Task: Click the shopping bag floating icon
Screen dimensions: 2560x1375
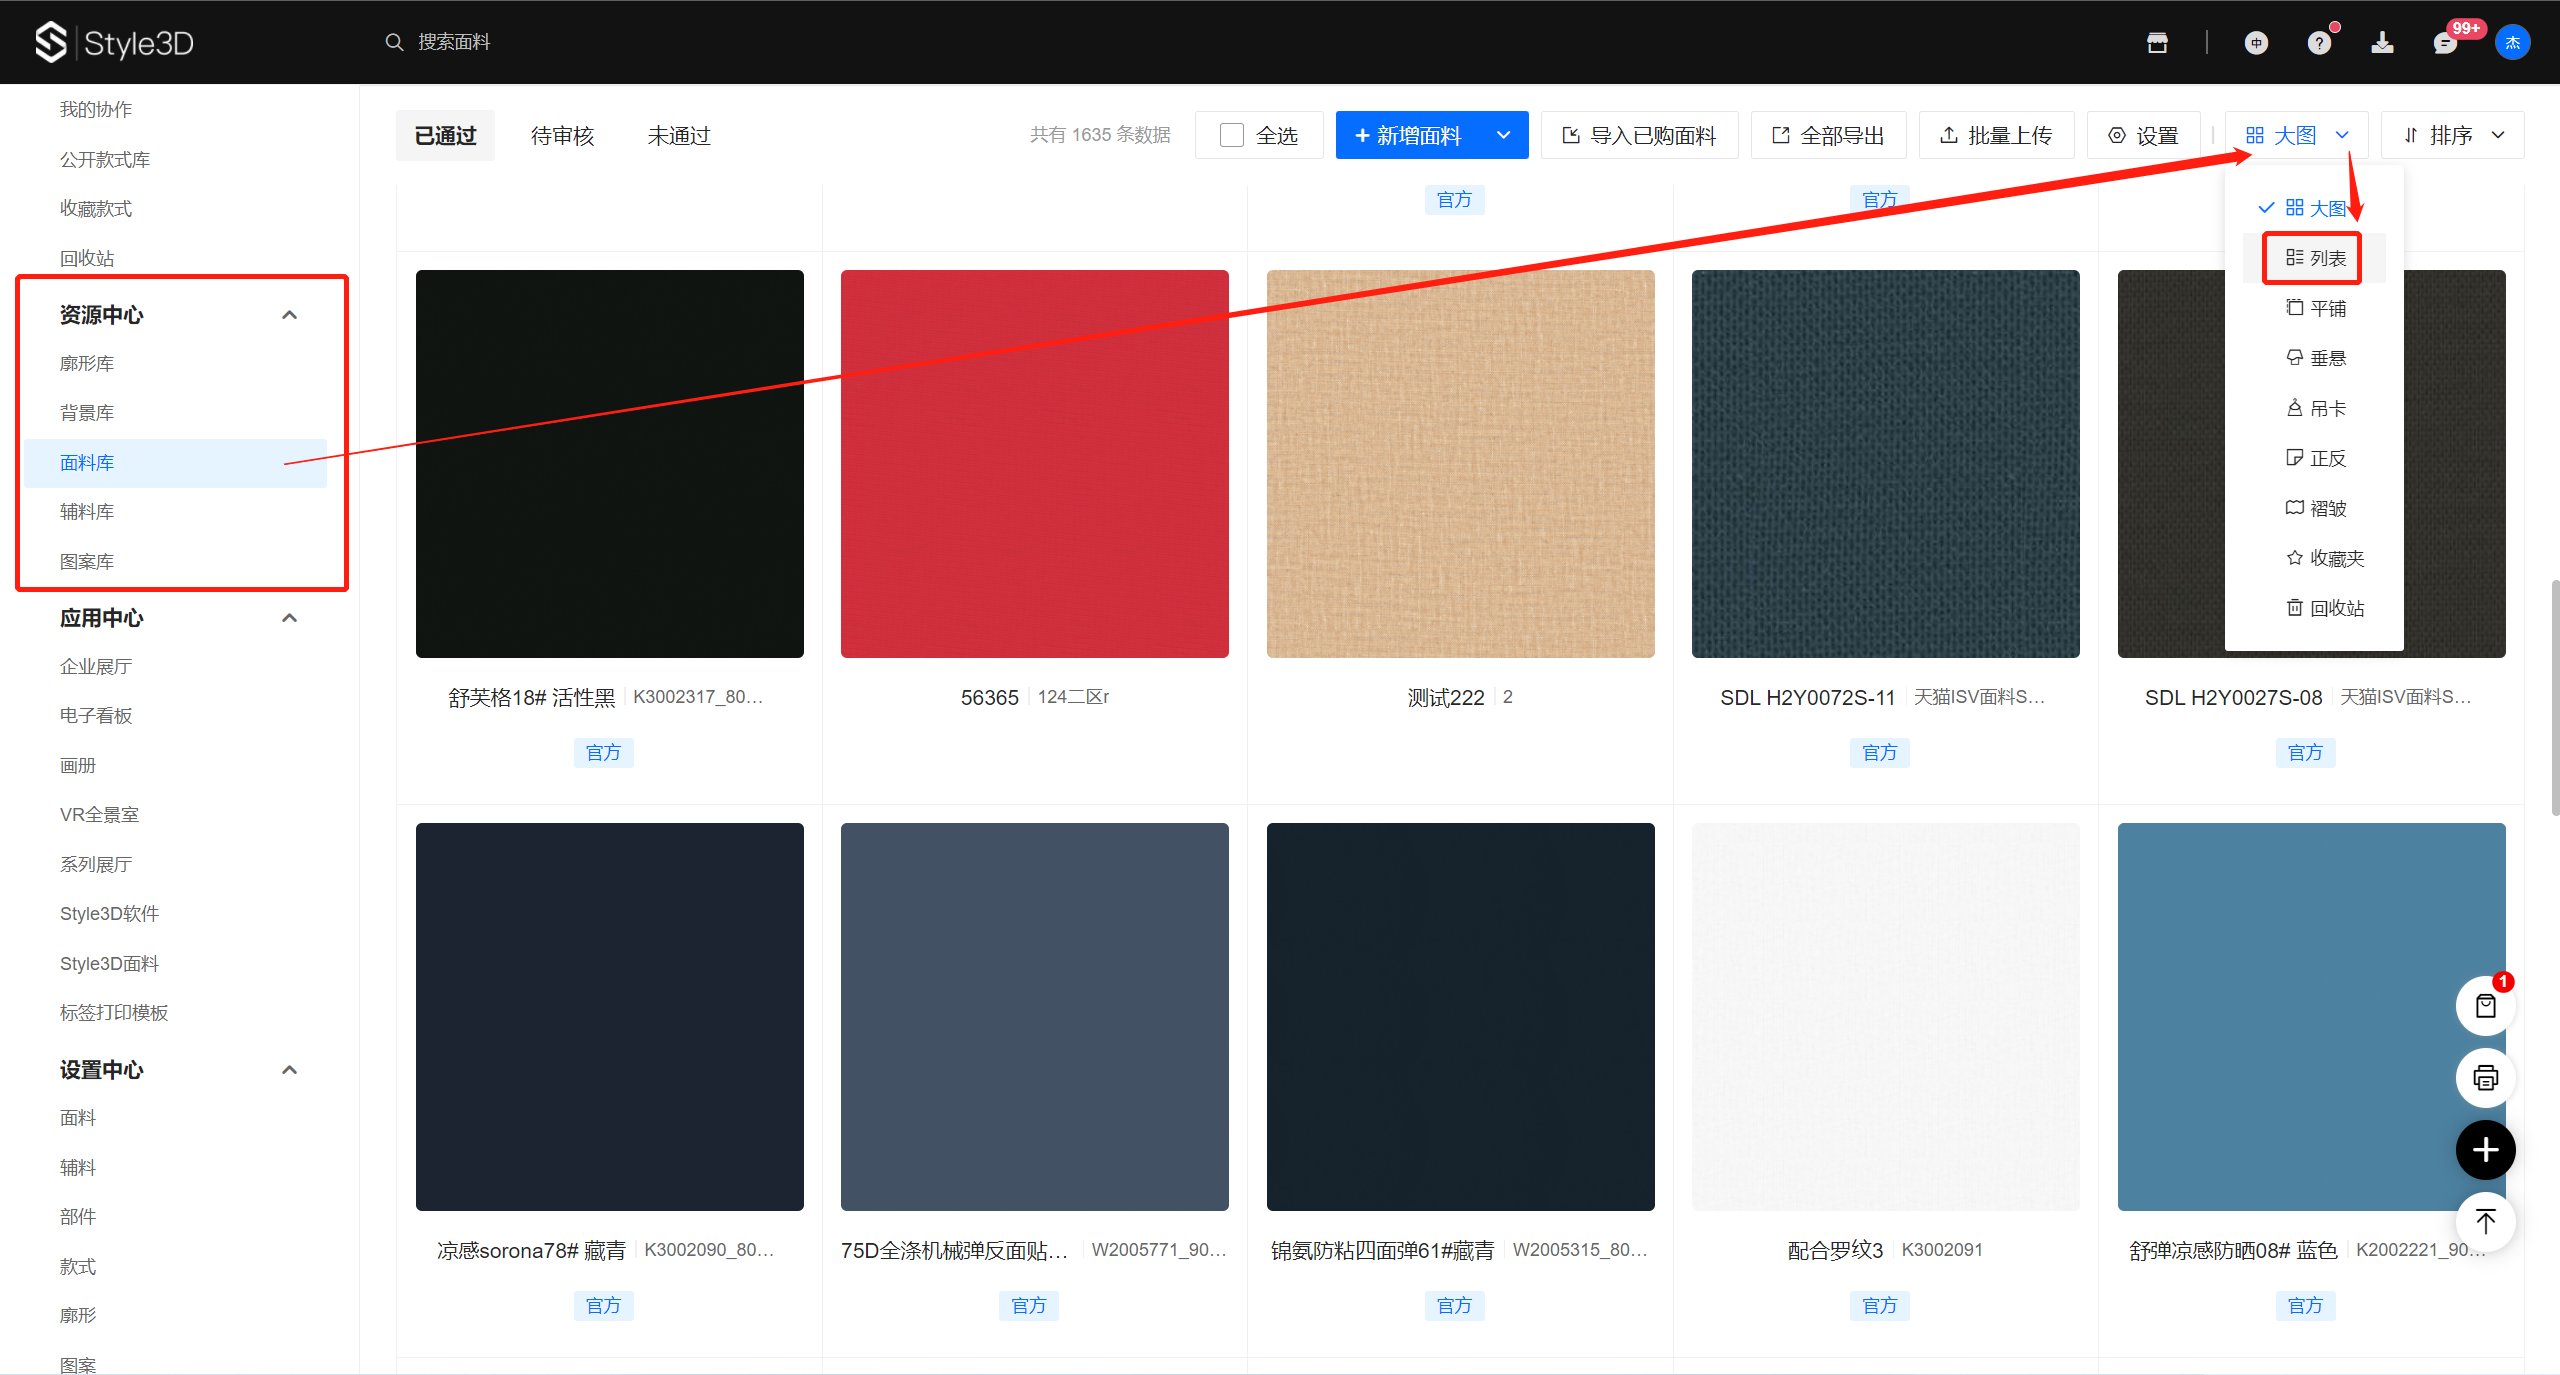Action: [2485, 1006]
